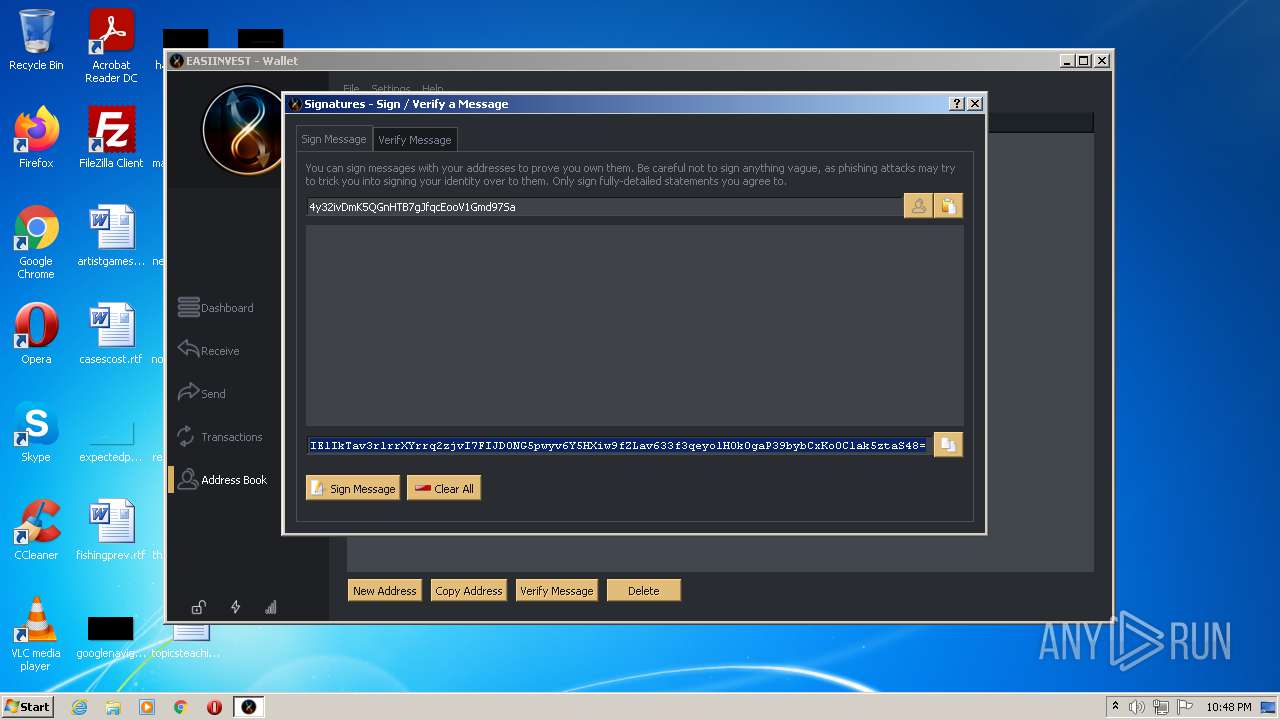
Task: Click the EASIINVEST logo image
Action: click(244, 130)
